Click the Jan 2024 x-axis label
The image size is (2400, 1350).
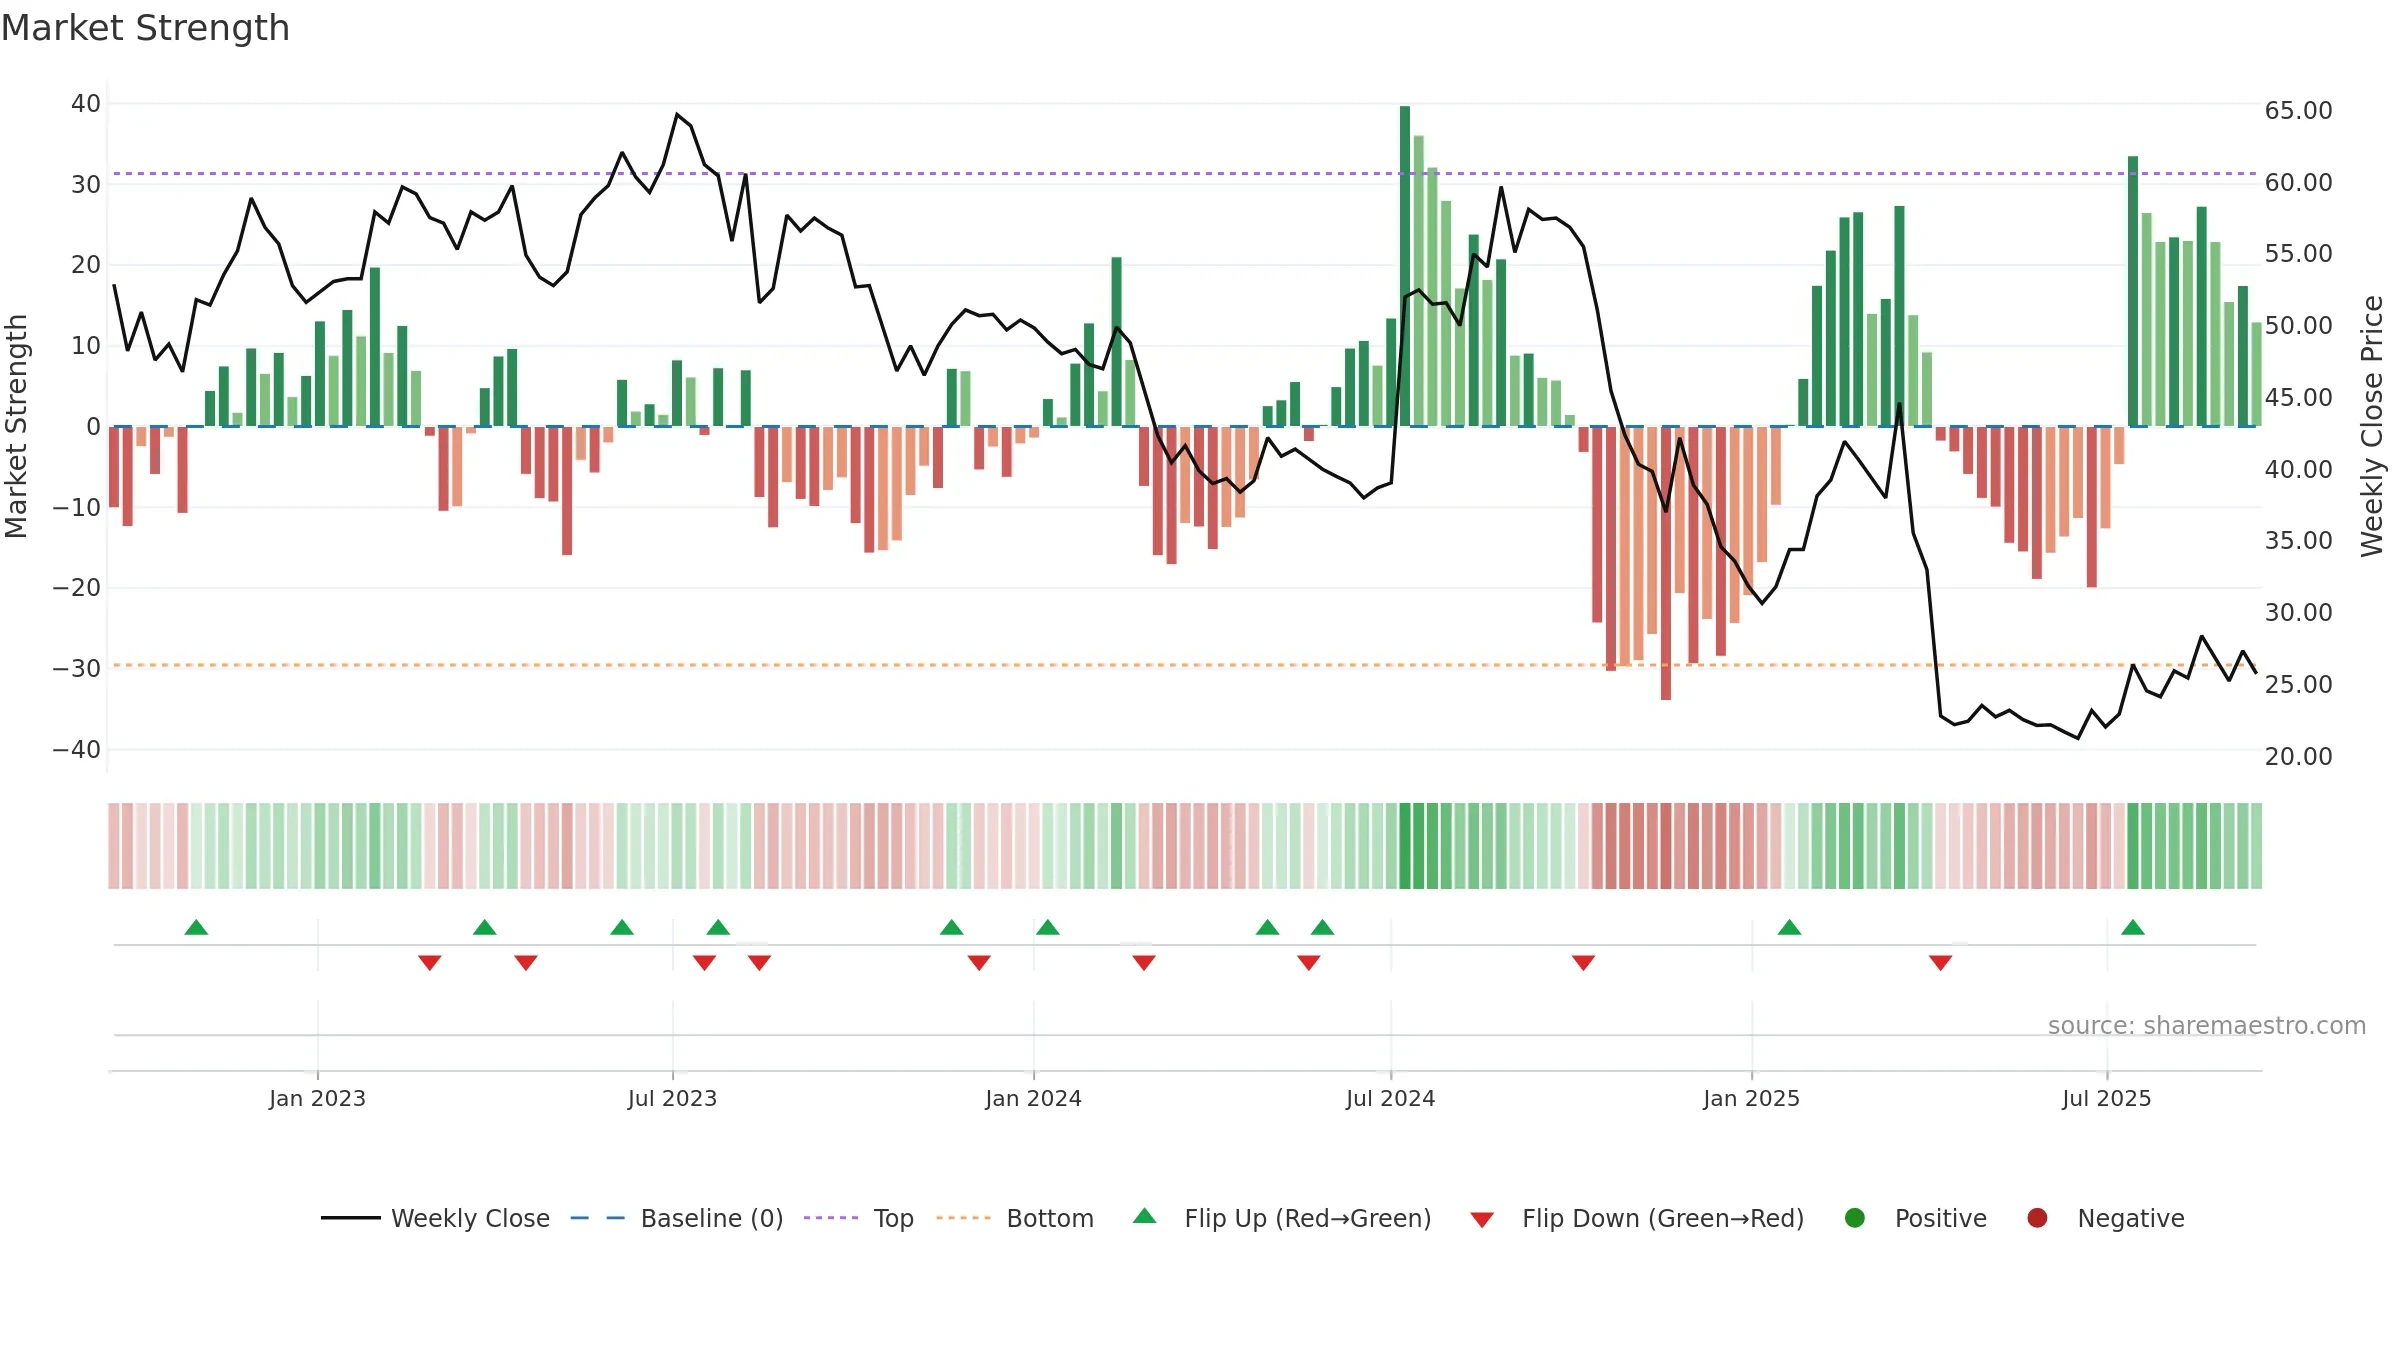[1033, 1098]
